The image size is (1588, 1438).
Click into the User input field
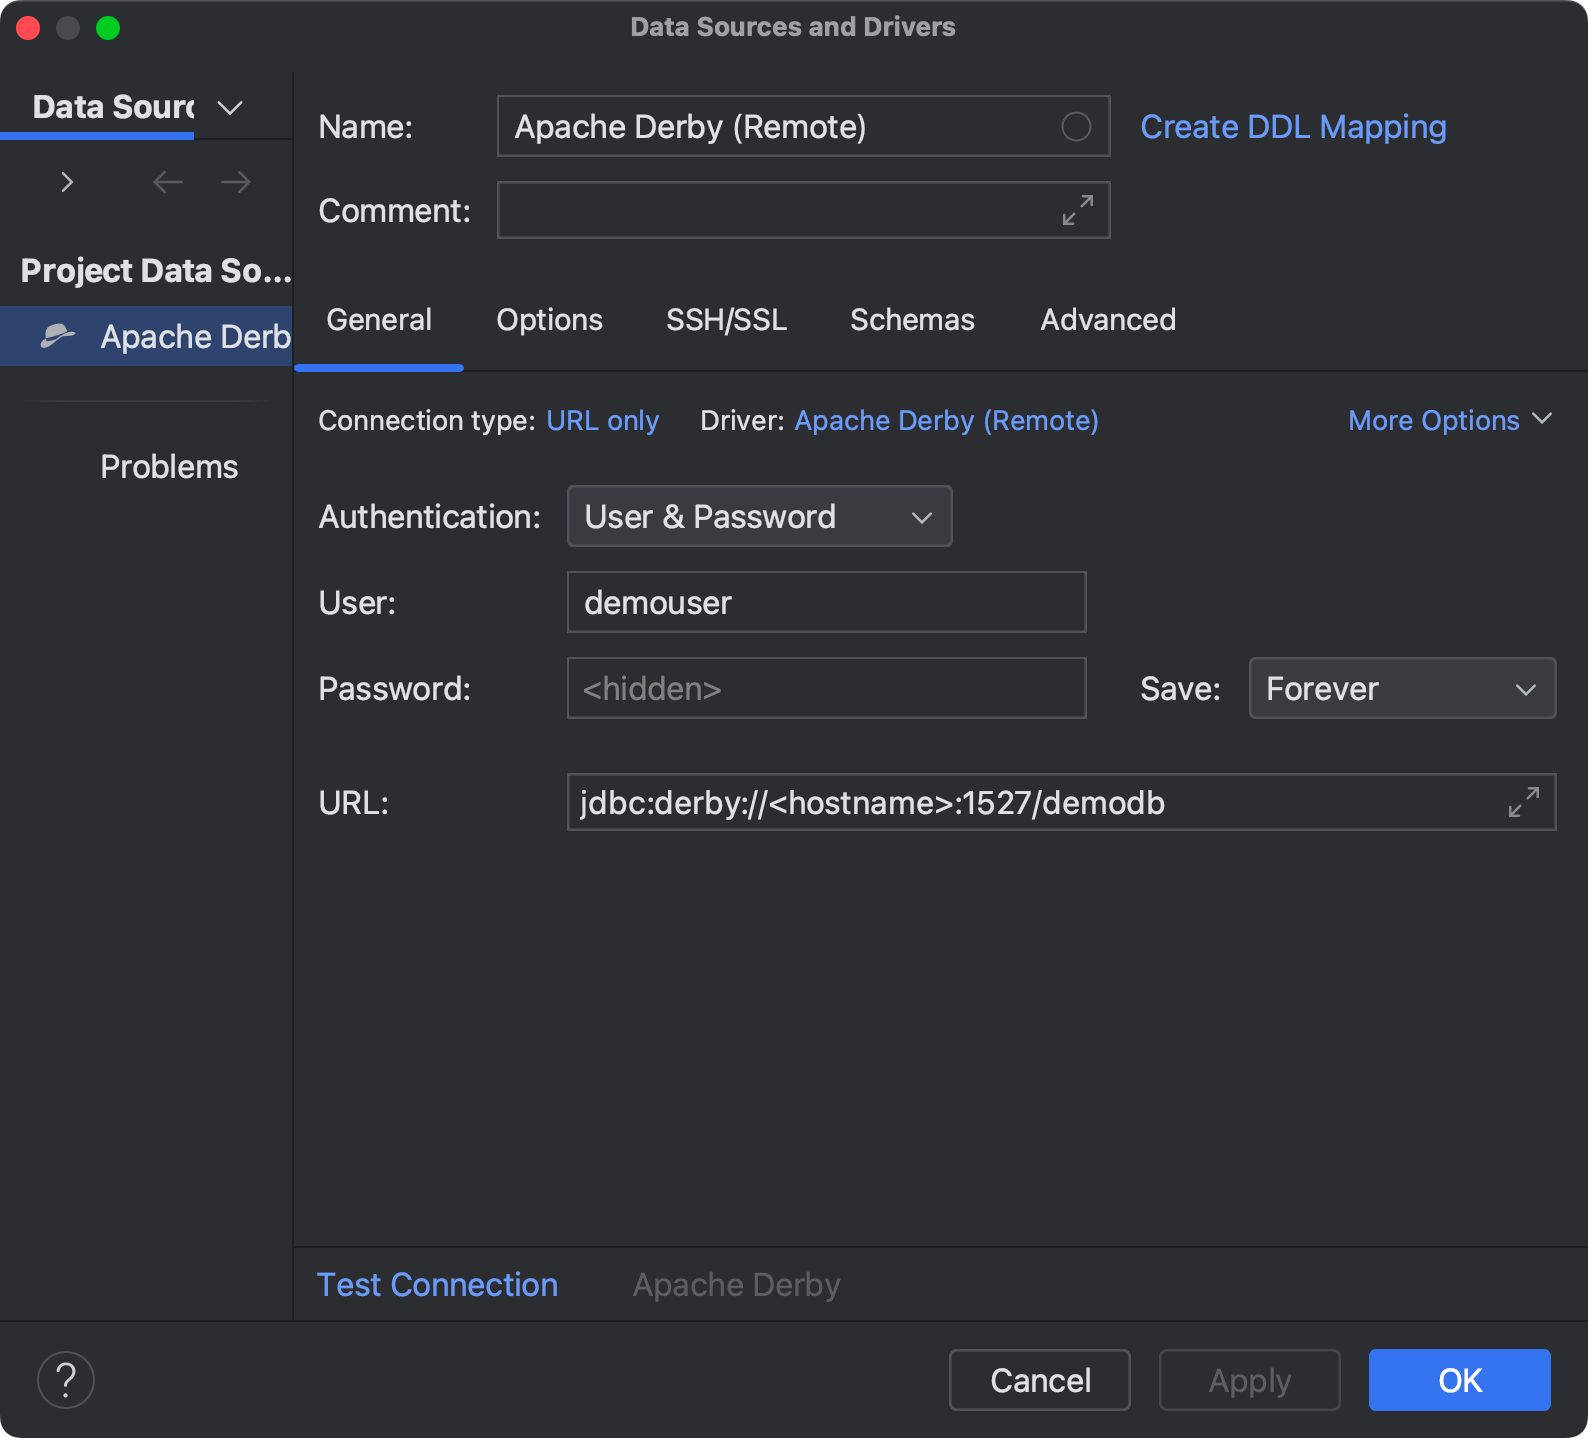pos(826,603)
